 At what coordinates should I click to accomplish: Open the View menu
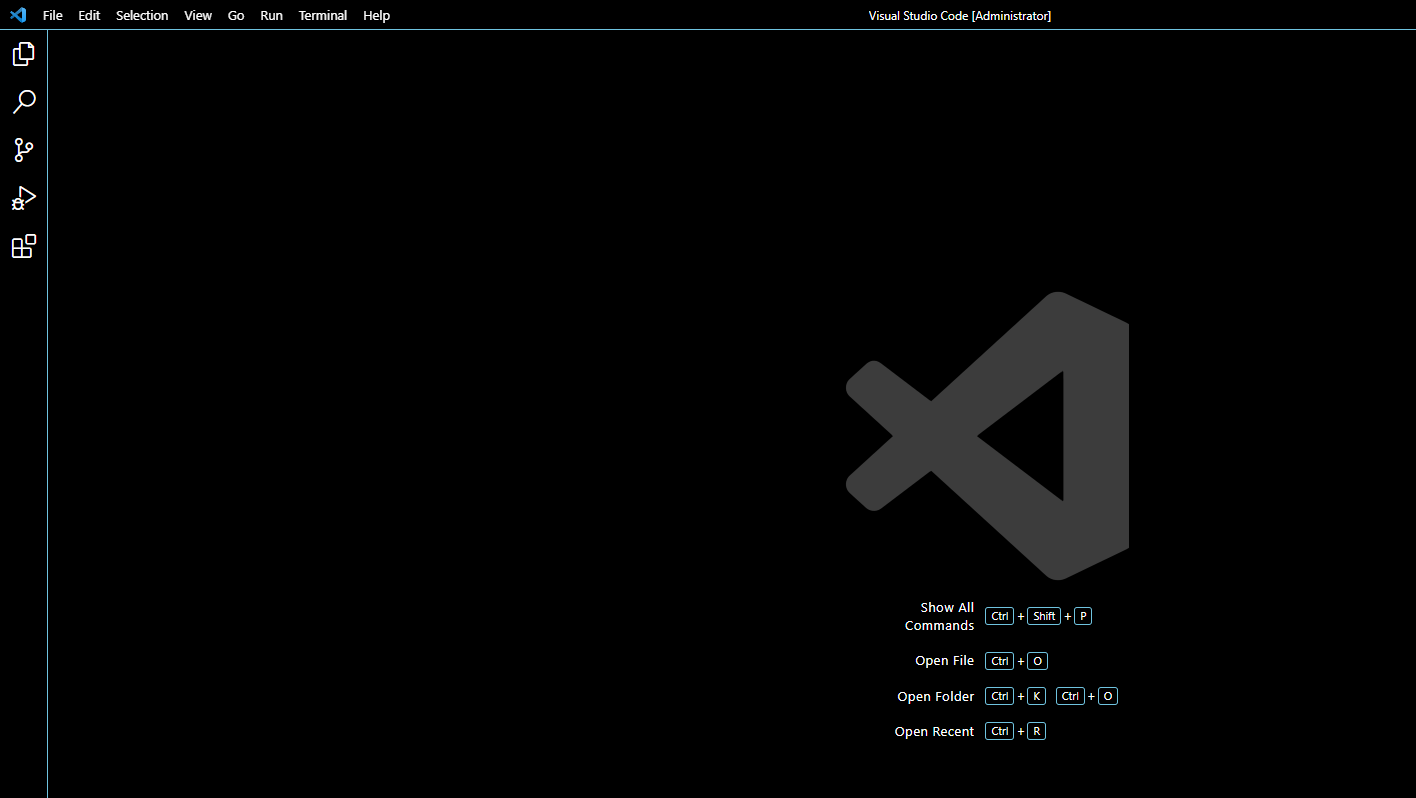(198, 15)
